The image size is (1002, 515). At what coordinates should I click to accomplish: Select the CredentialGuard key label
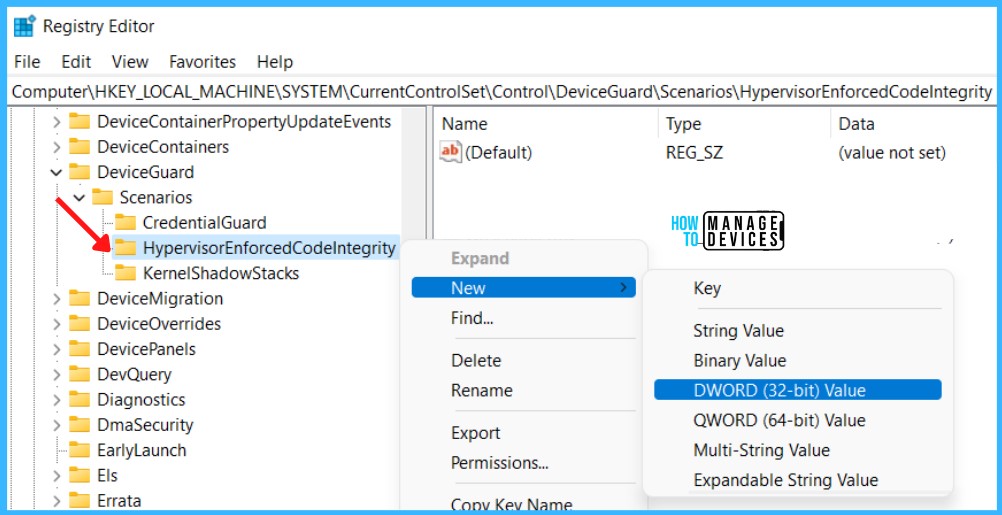tap(204, 222)
